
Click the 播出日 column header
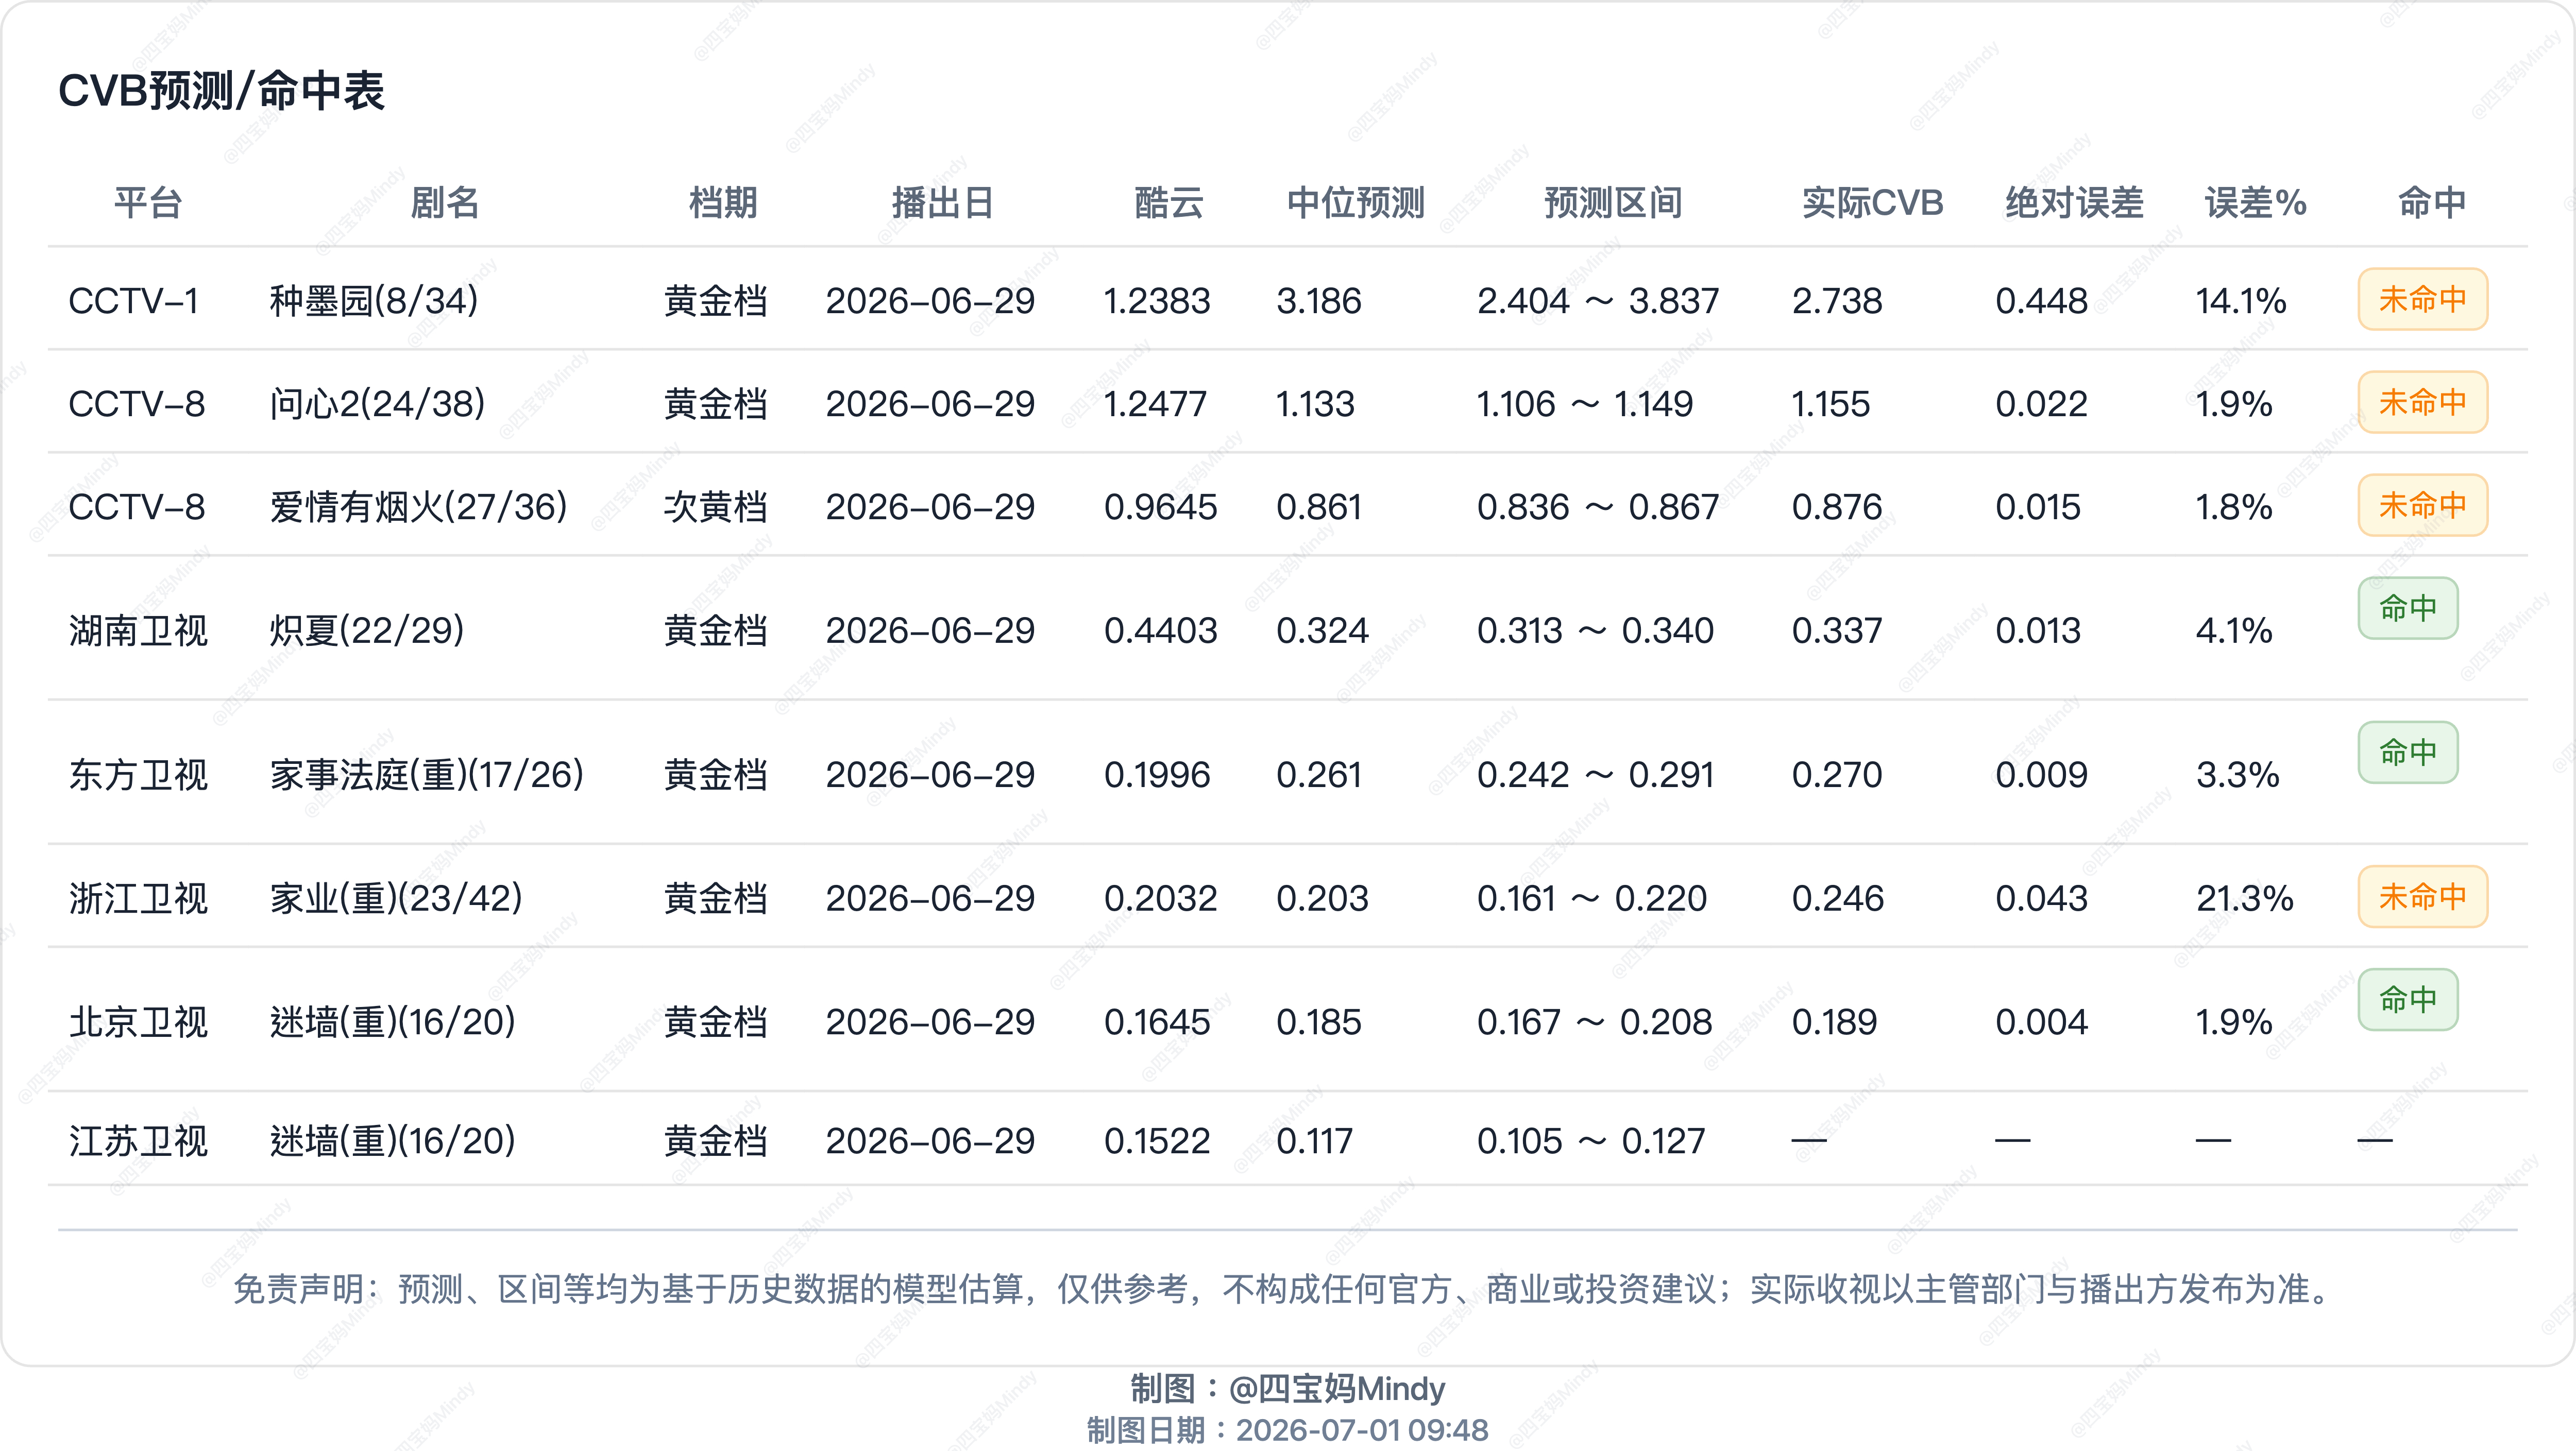(943, 203)
